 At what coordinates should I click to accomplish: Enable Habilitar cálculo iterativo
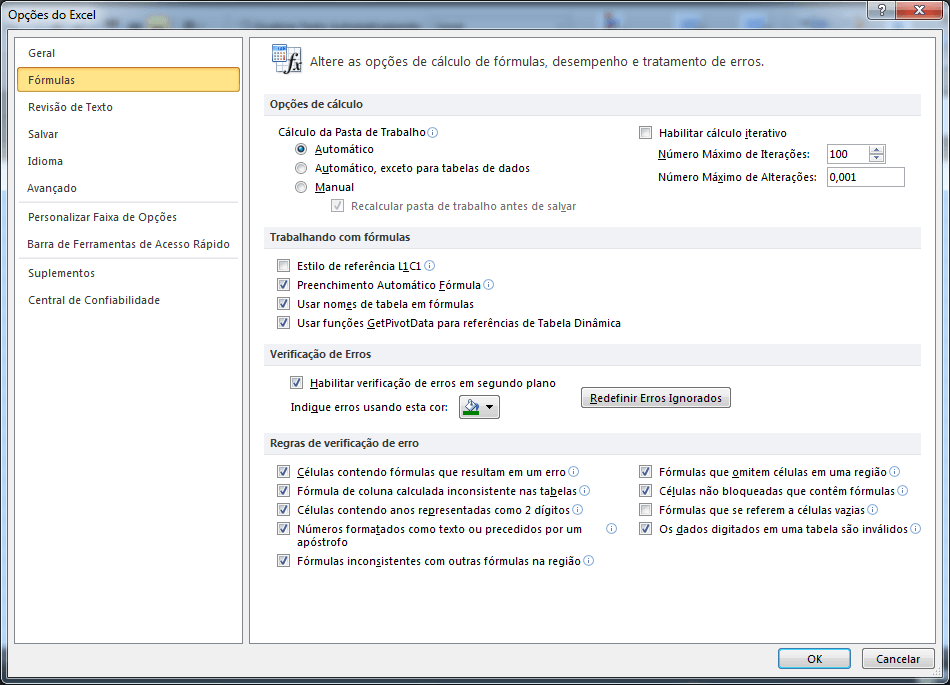coord(645,131)
